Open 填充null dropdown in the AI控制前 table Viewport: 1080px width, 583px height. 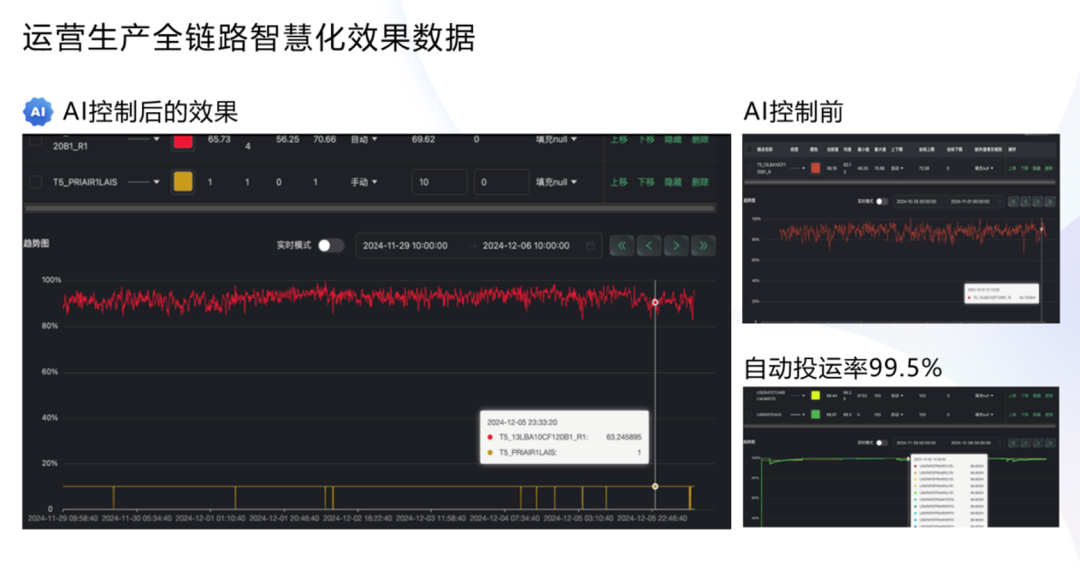pyautogui.click(x=984, y=168)
